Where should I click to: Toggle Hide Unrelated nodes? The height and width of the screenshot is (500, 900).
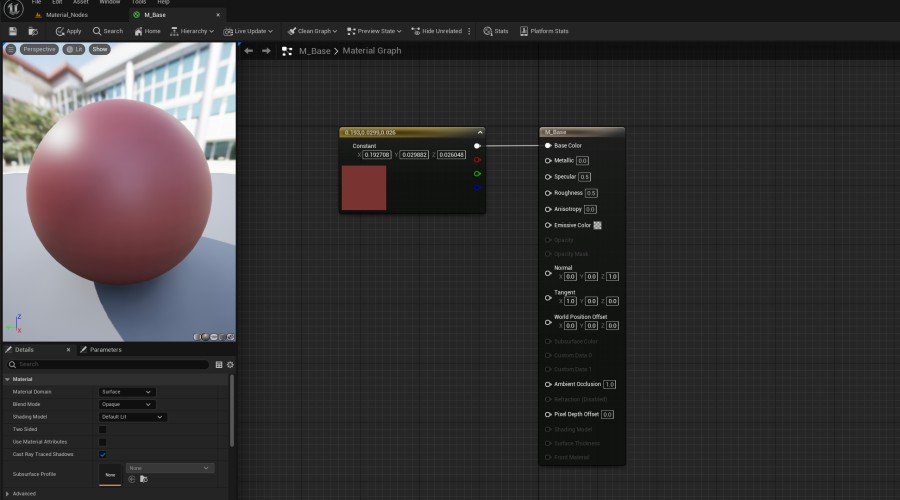tap(437, 31)
